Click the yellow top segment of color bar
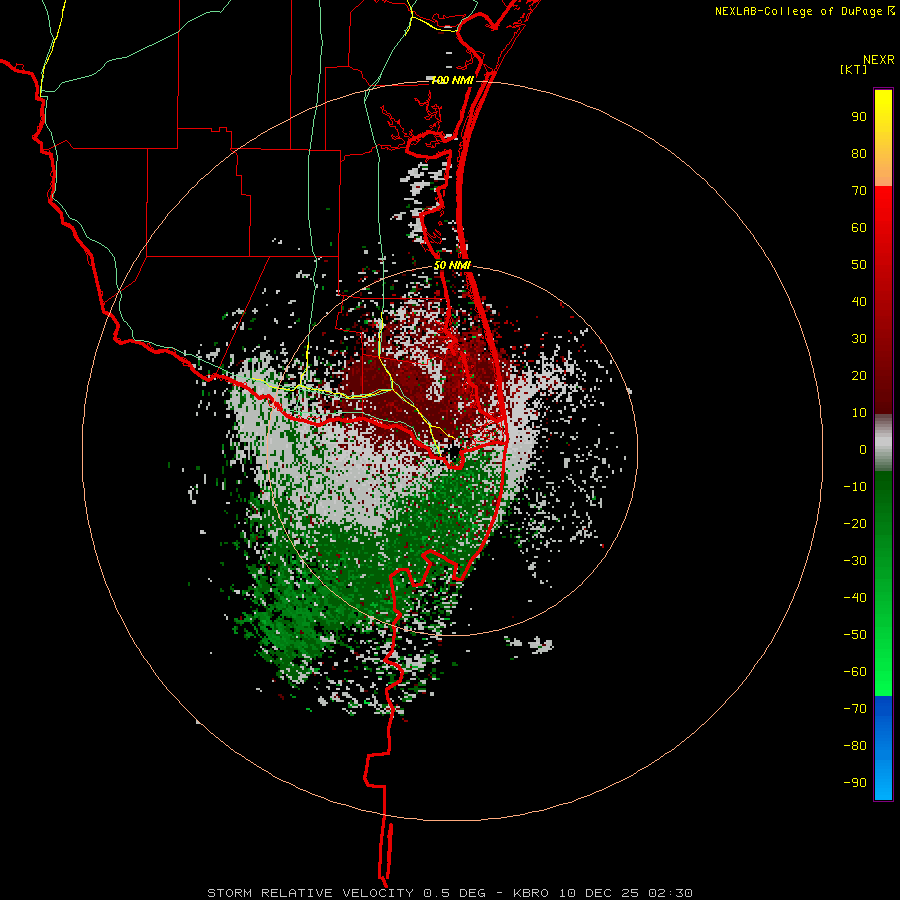 click(x=883, y=138)
